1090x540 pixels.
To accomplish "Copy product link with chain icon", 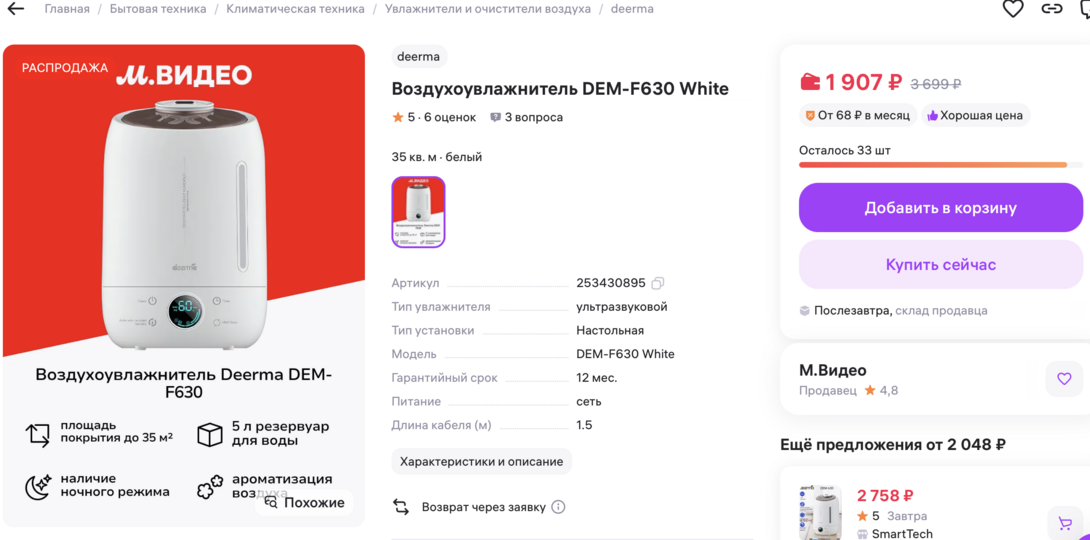I will click(x=1051, y=9).
